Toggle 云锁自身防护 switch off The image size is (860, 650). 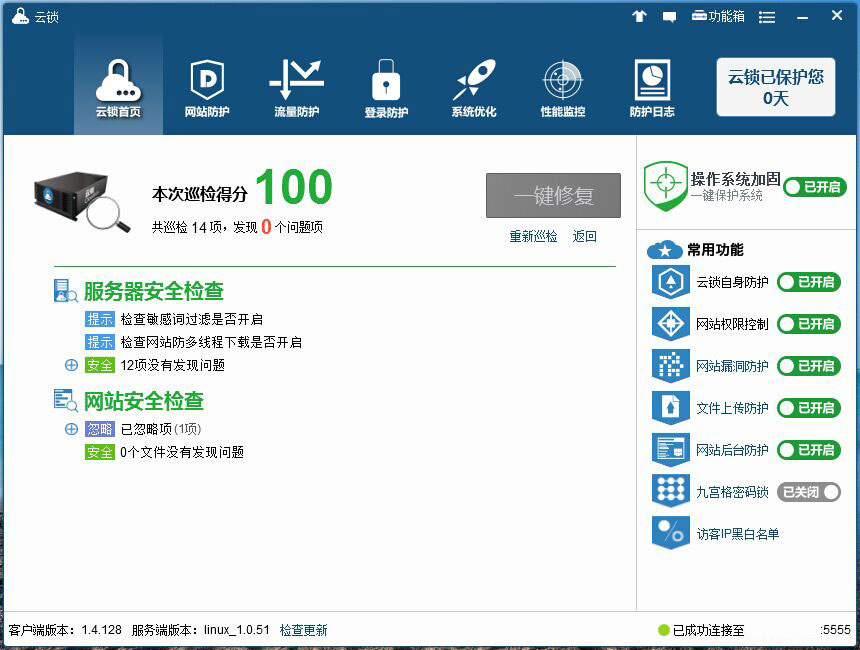point(808,282)
